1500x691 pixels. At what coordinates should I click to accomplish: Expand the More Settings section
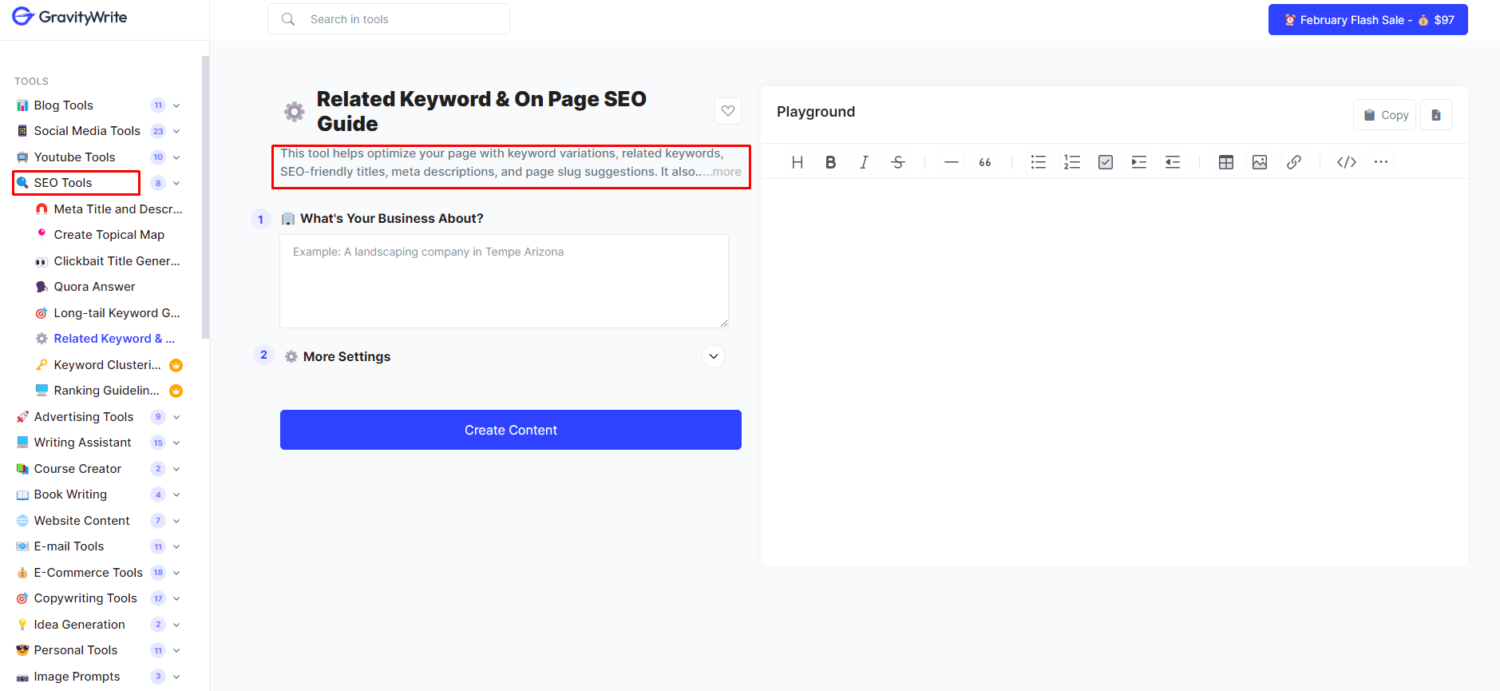[x=713, y=356]
